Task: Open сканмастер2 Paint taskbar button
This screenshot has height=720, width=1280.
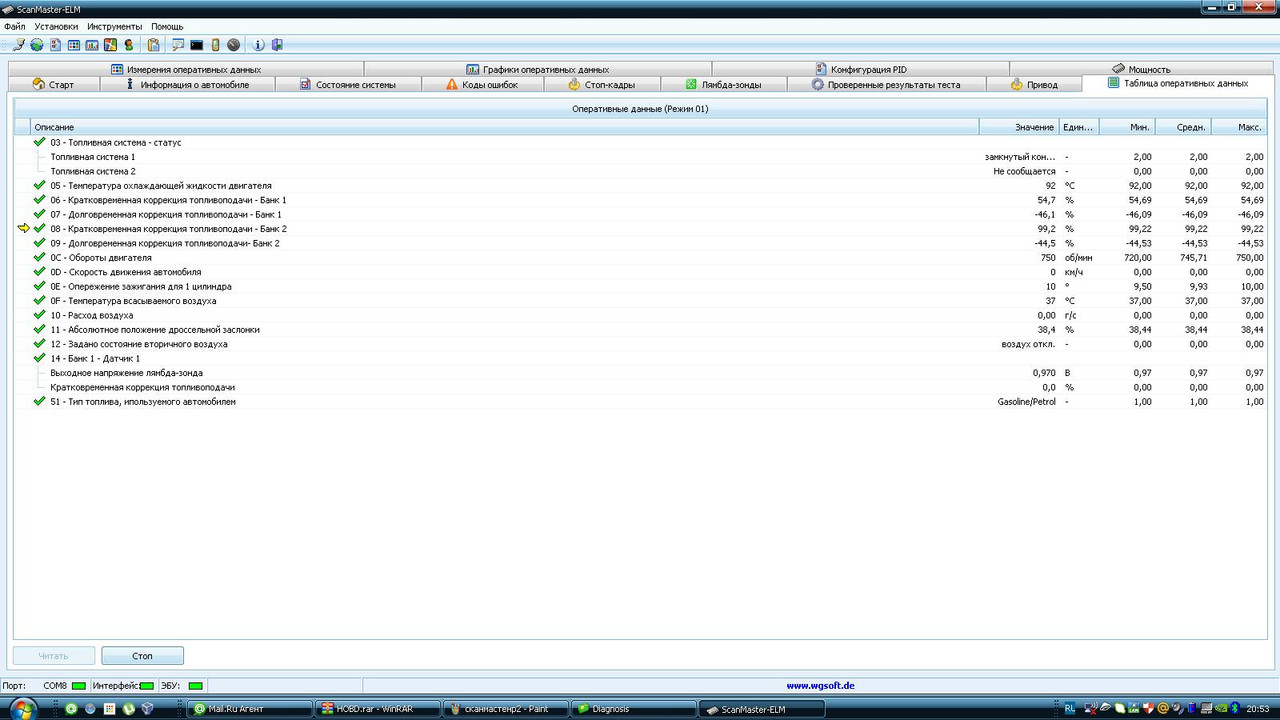Action: click(x=504, y=709)
